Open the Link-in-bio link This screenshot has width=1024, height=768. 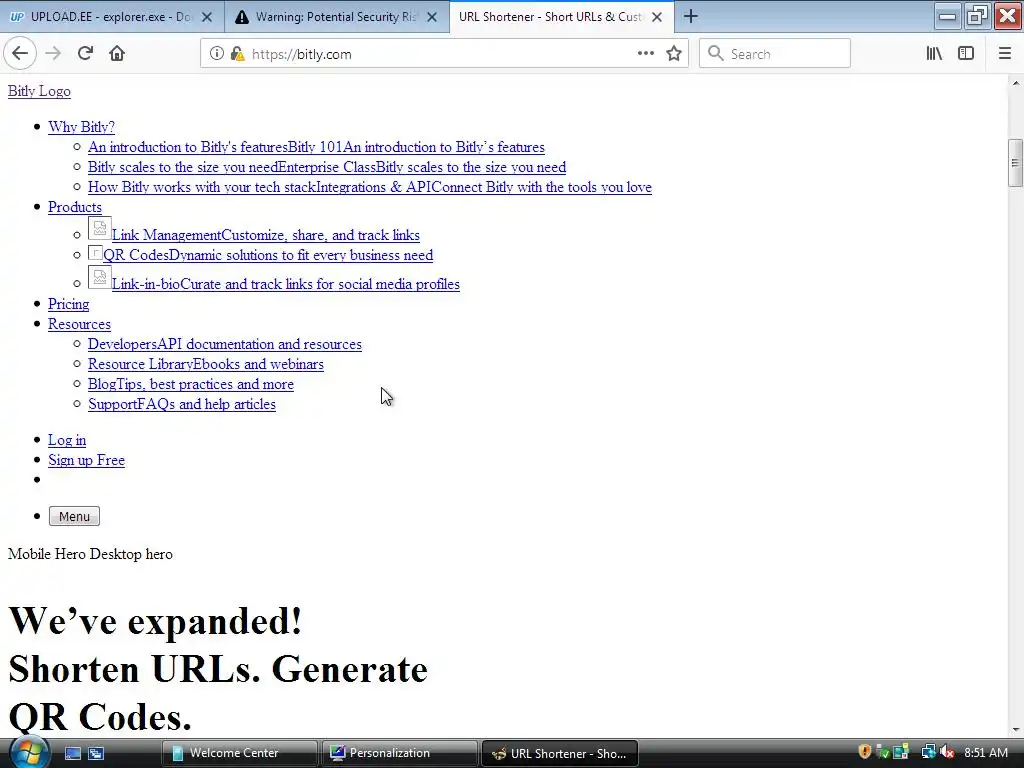pyautogui.click(x=286, y=284)
